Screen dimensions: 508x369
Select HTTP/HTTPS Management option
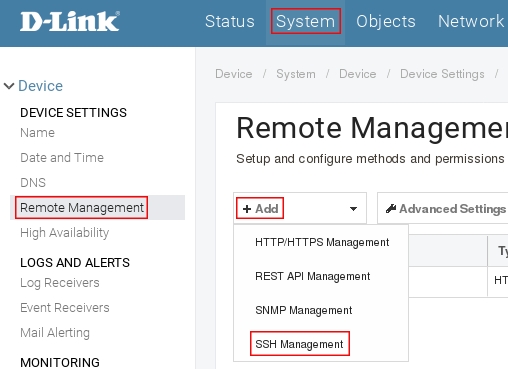[x=322, y=242]
